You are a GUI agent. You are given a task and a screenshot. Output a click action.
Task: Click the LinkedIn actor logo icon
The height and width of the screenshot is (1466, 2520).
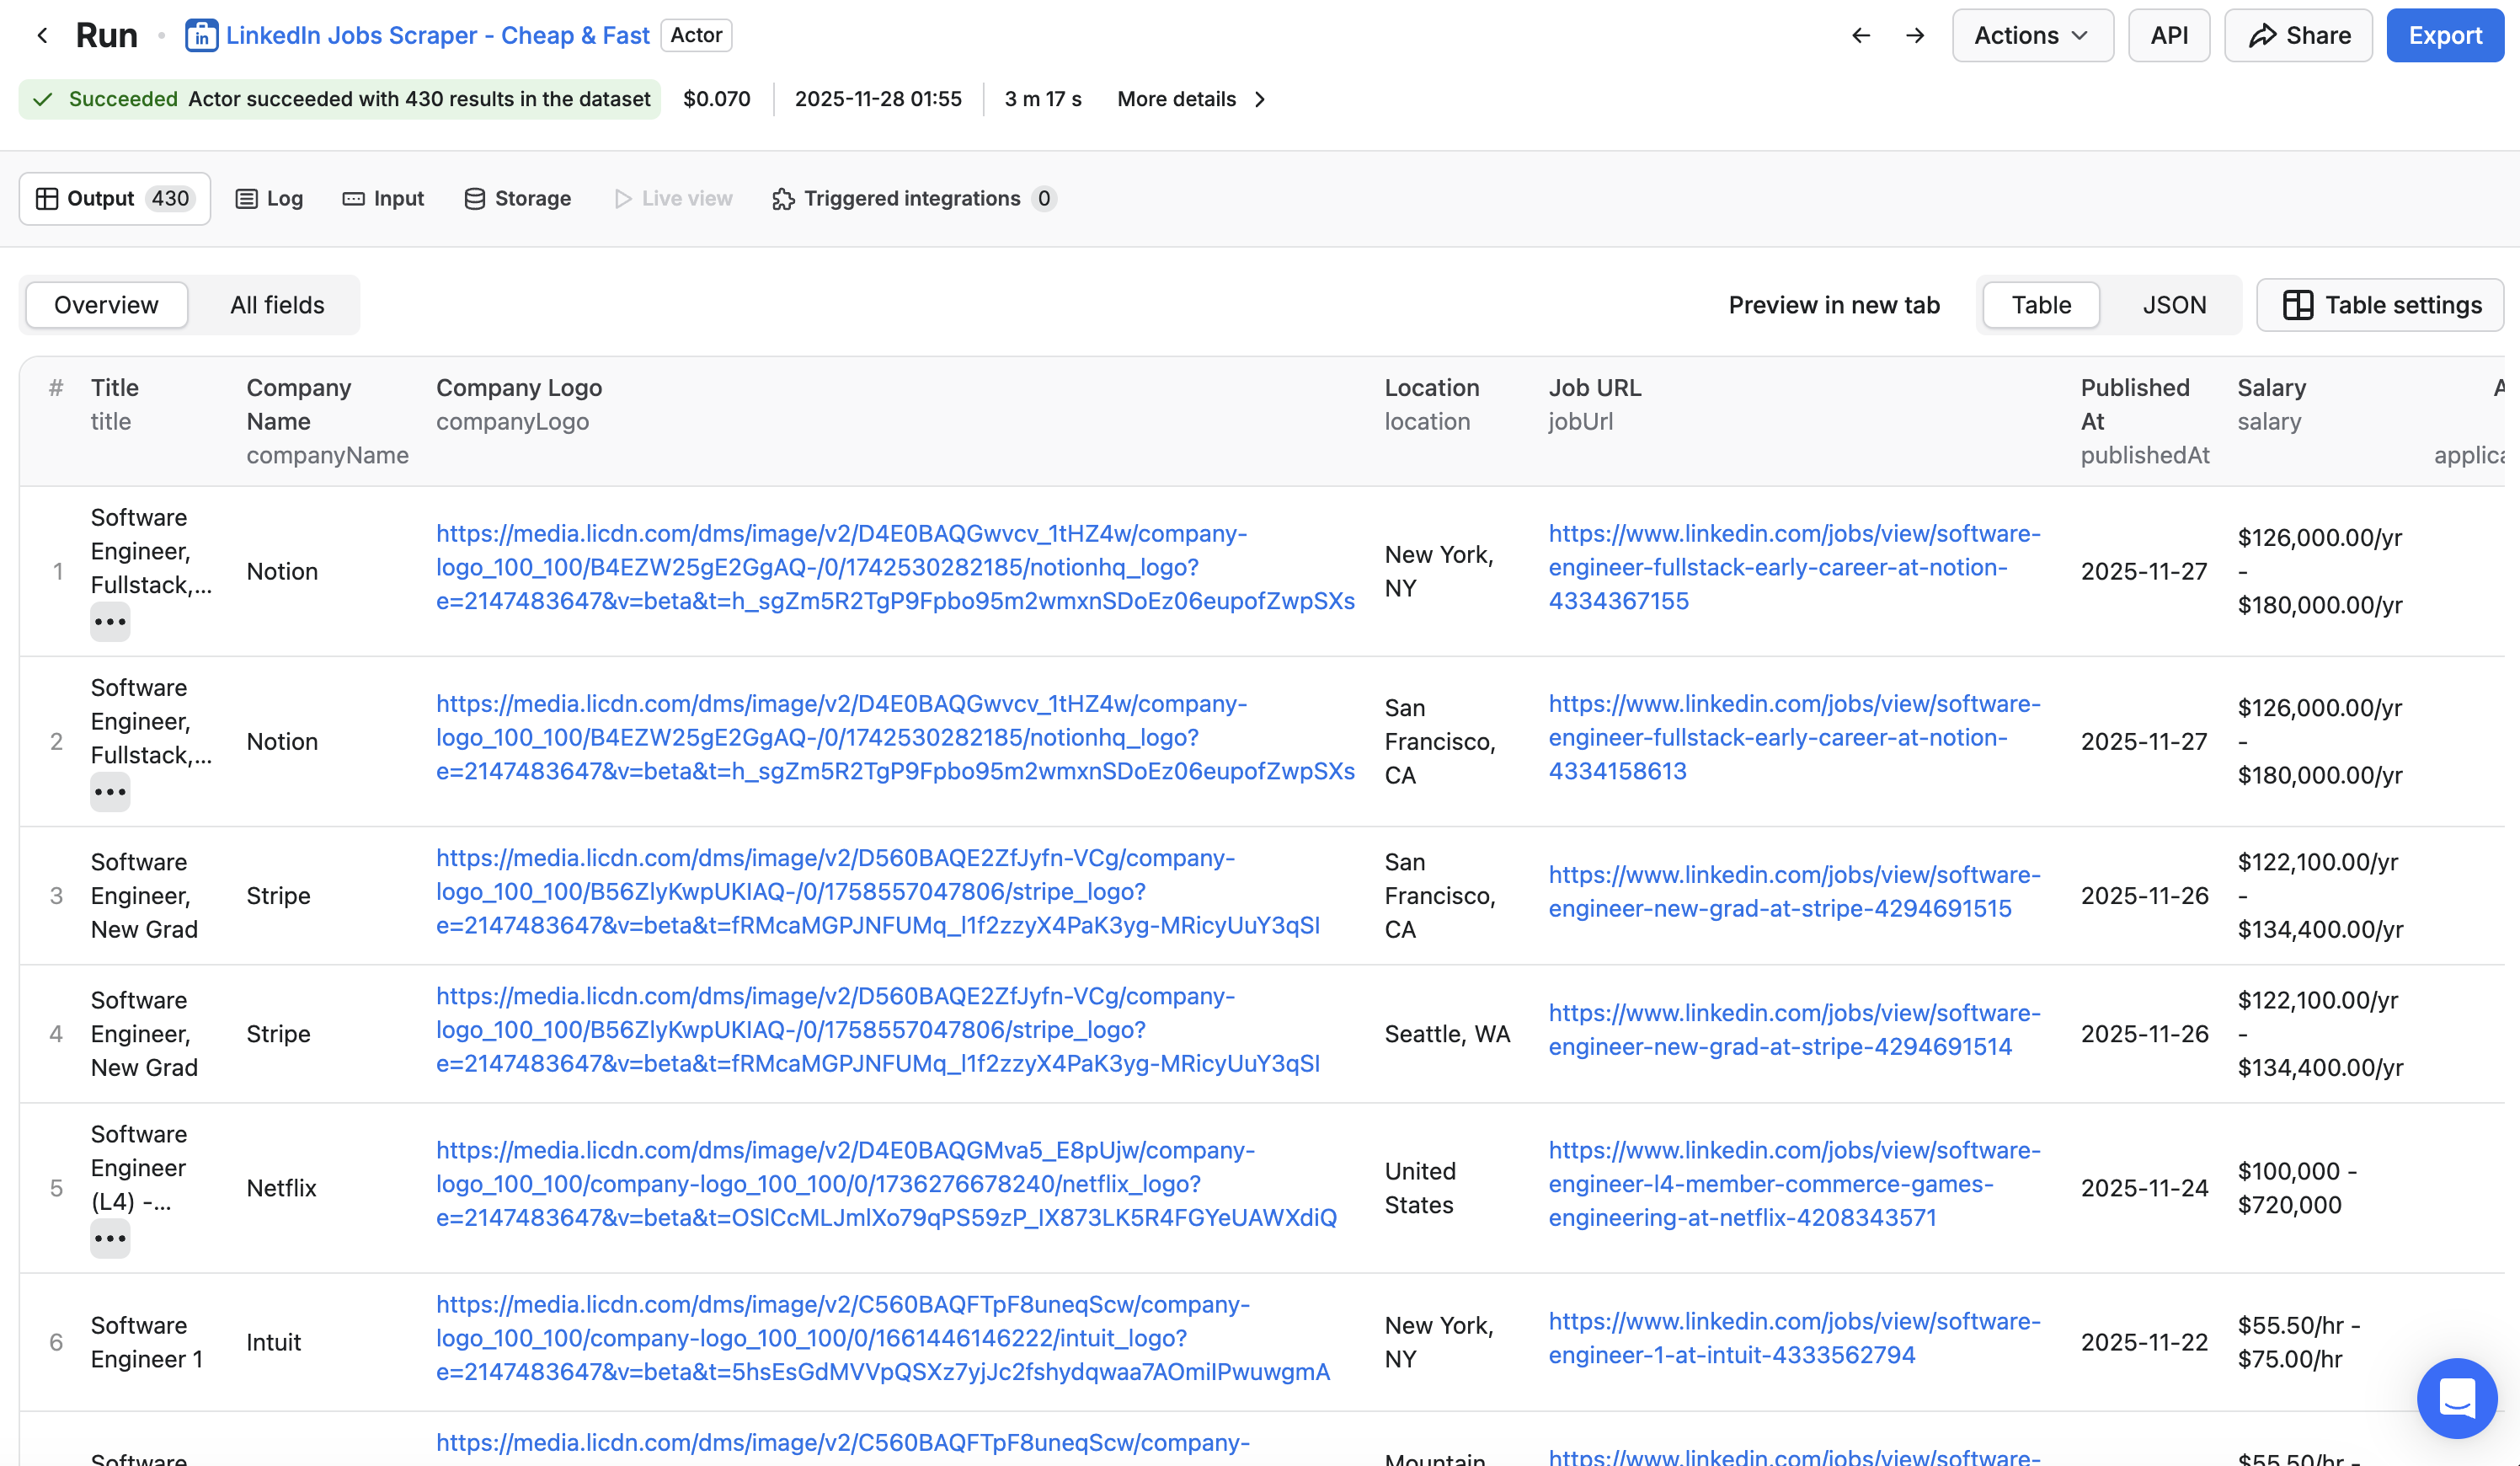(201, 36)
